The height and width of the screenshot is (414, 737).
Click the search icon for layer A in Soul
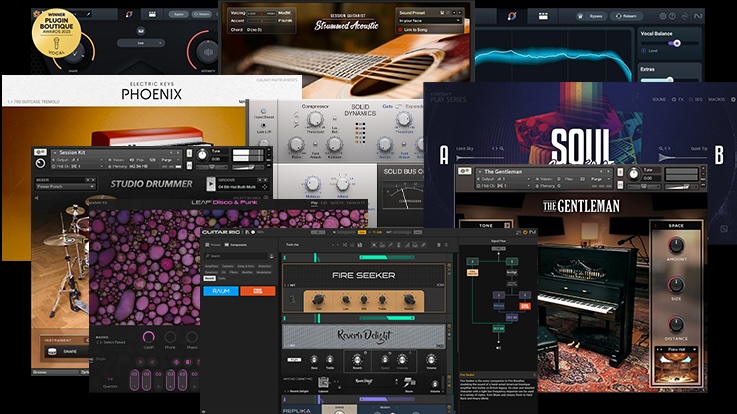502,148
